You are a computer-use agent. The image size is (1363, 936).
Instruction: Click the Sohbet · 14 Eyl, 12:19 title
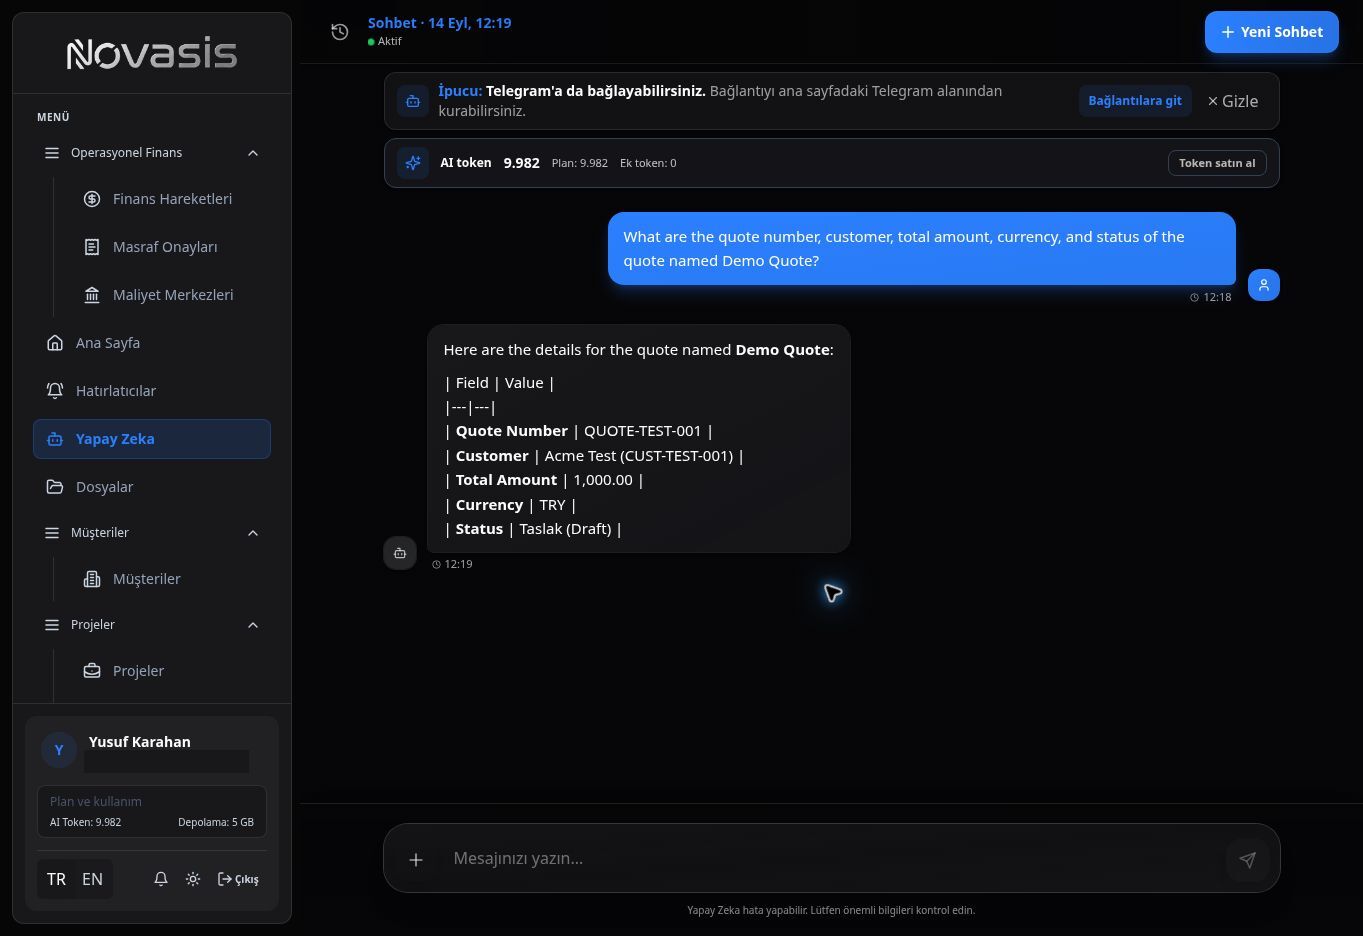pos(439,23)
